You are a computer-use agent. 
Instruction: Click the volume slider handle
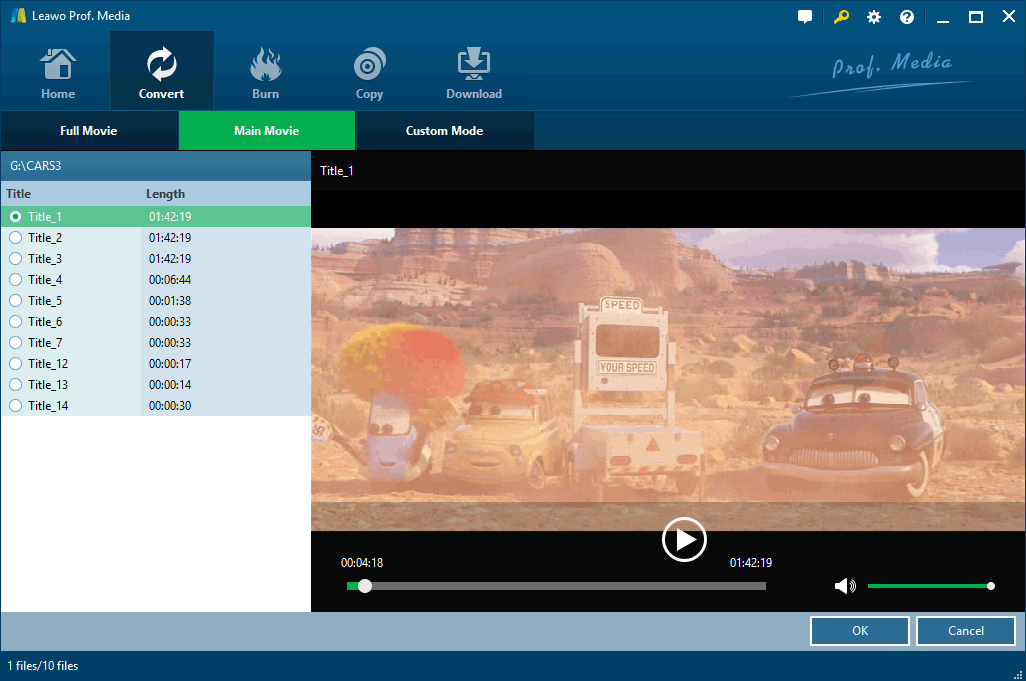click(991, 586)
